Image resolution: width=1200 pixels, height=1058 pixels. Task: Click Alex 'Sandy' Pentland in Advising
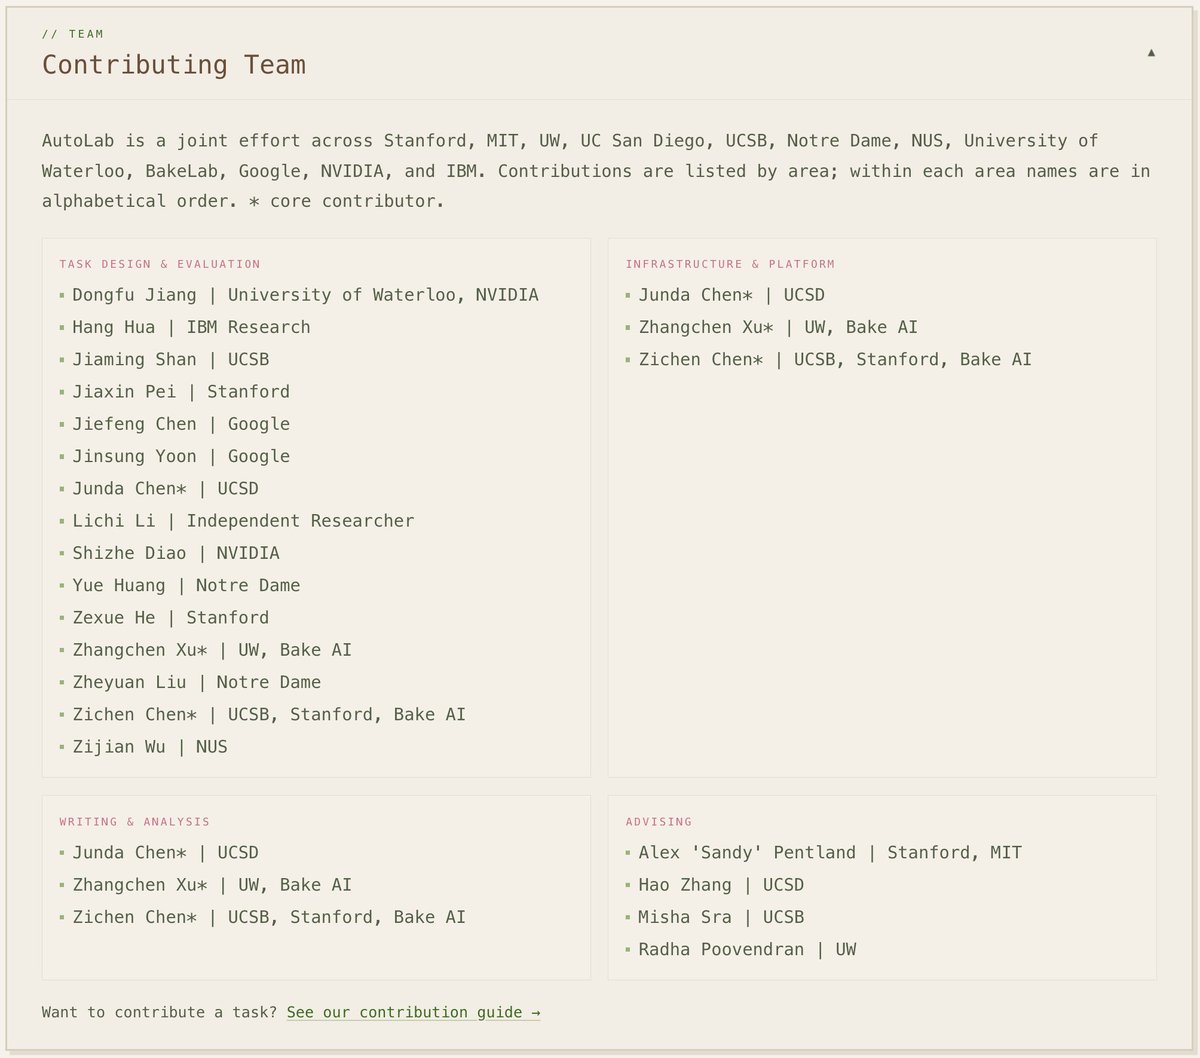click(830, 853)
